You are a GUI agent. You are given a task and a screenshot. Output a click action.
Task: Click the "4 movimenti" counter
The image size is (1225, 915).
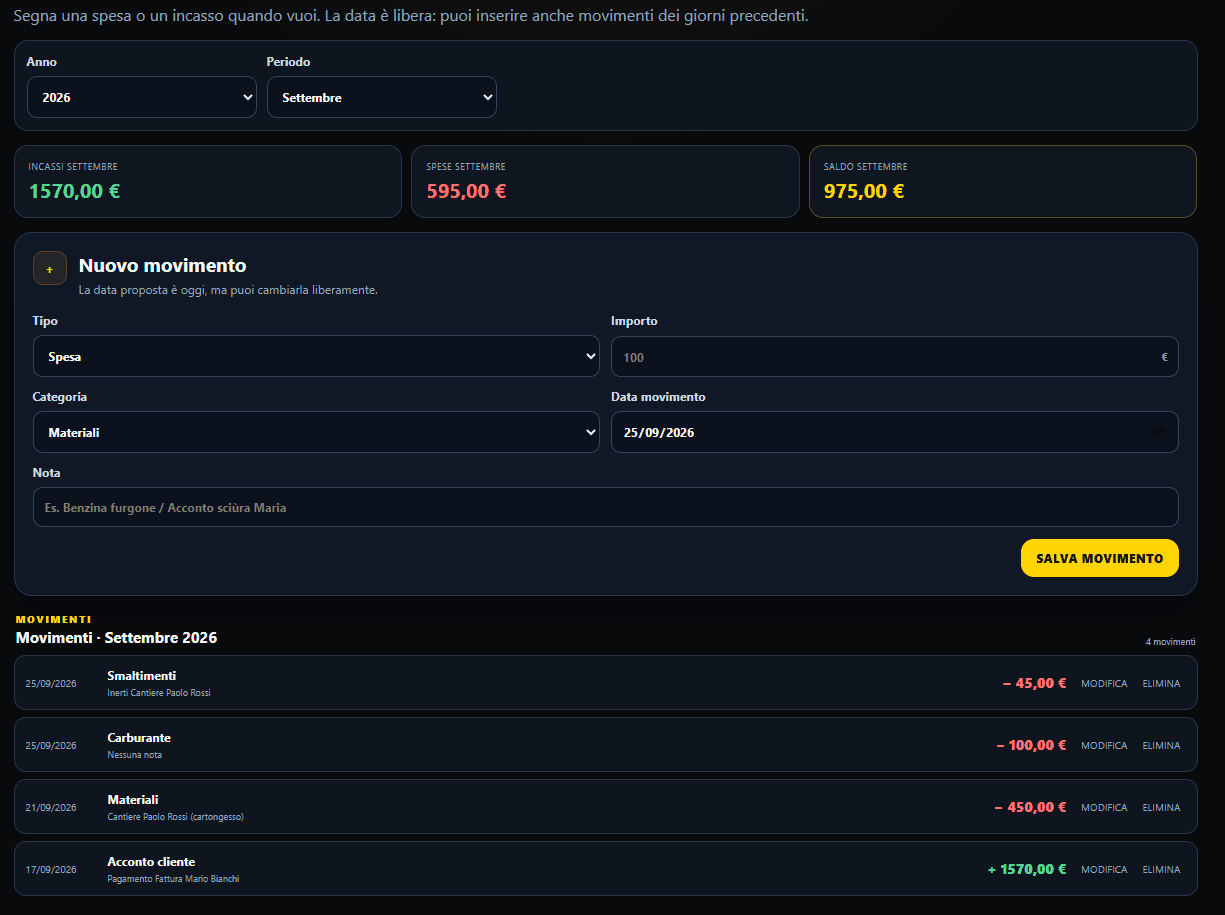point(1170,642)
